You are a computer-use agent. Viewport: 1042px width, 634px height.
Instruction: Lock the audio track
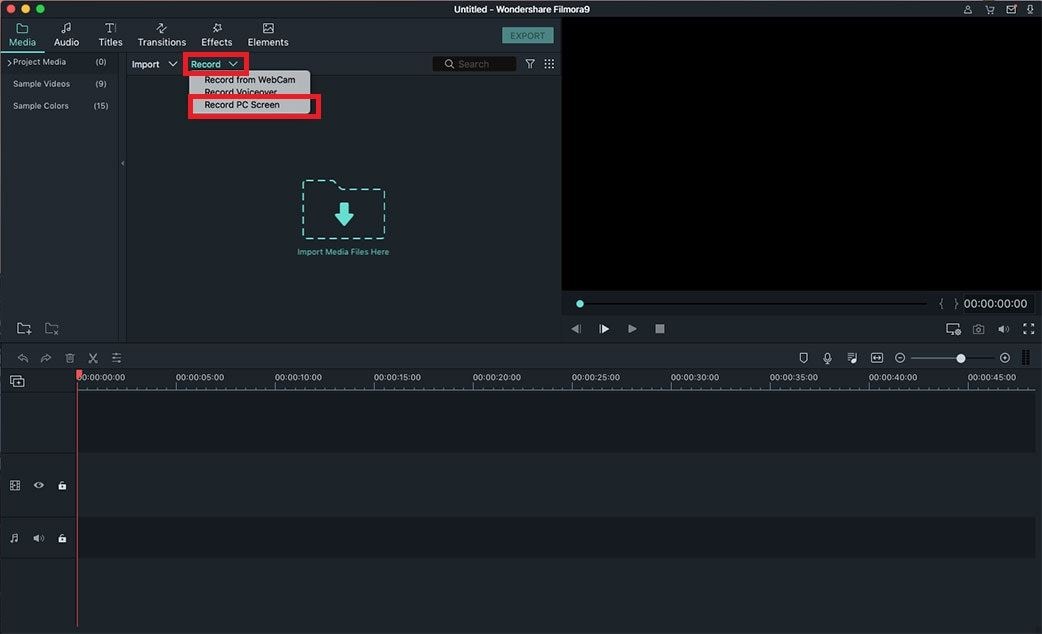(x=62, y=538)
